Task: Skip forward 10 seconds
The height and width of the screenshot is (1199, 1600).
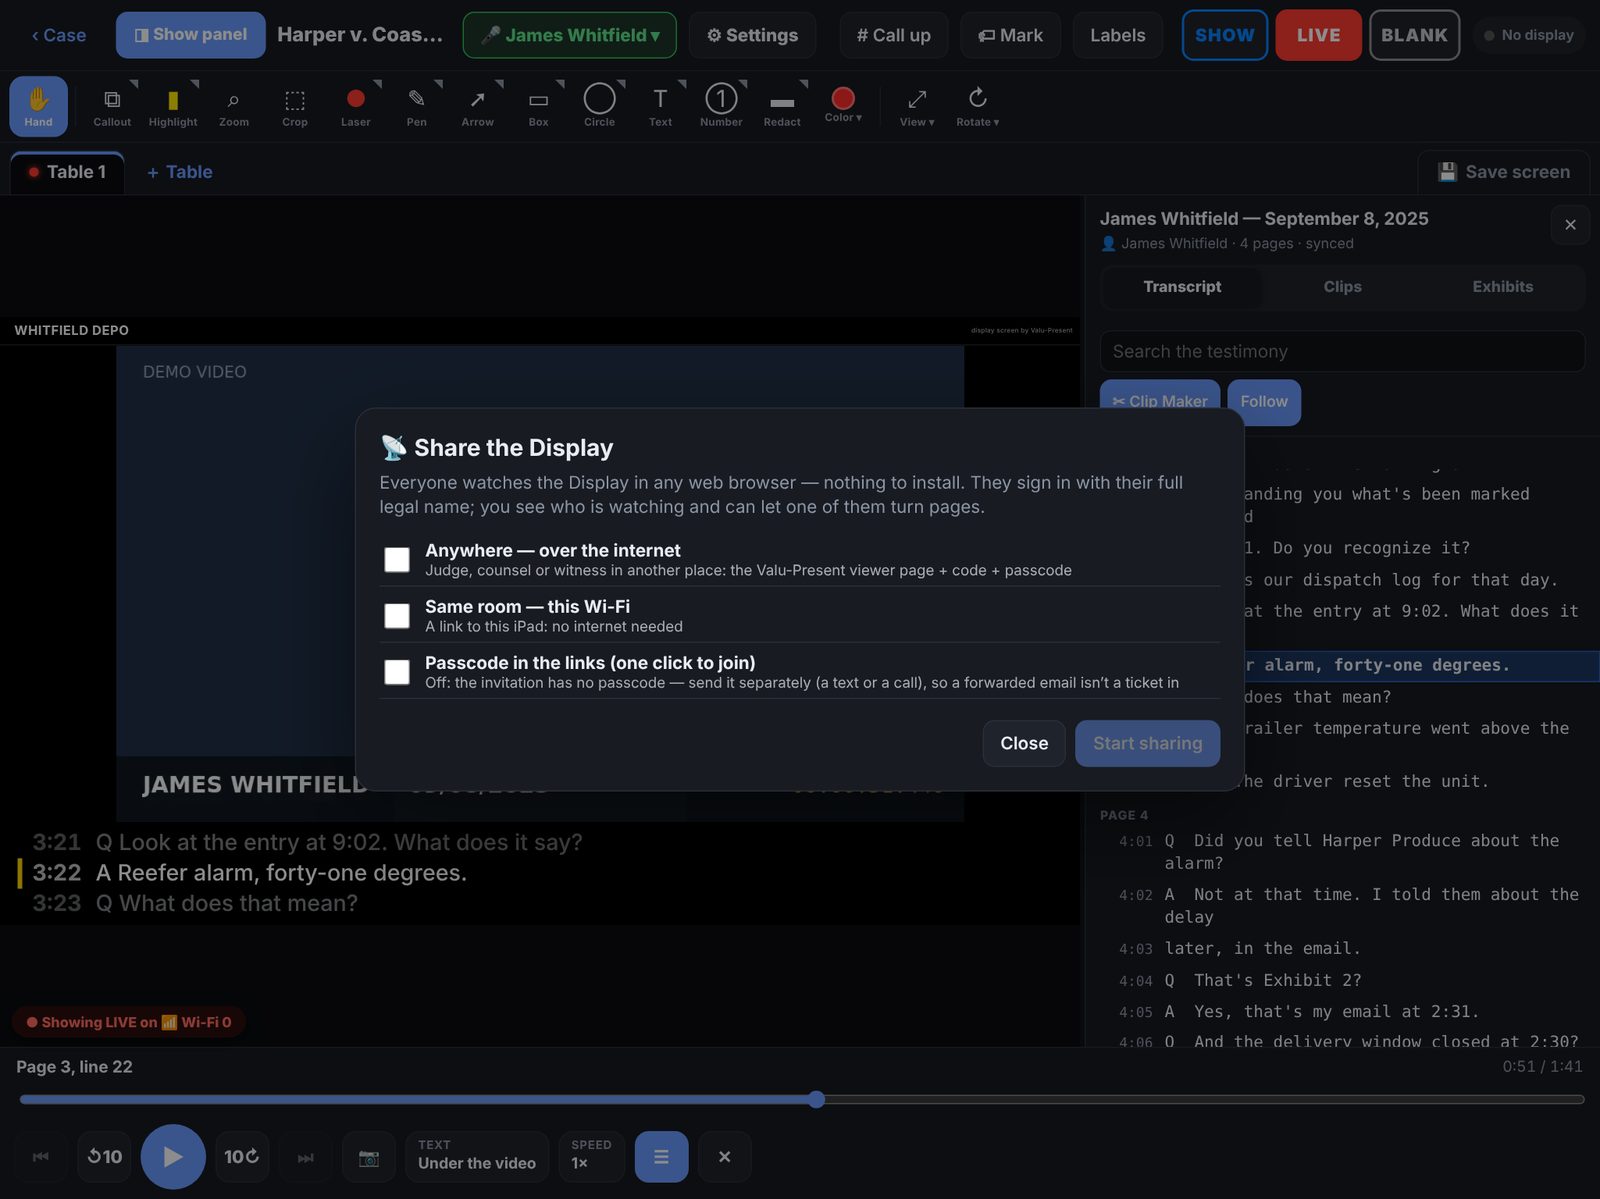Action: tap(242, 1157)
